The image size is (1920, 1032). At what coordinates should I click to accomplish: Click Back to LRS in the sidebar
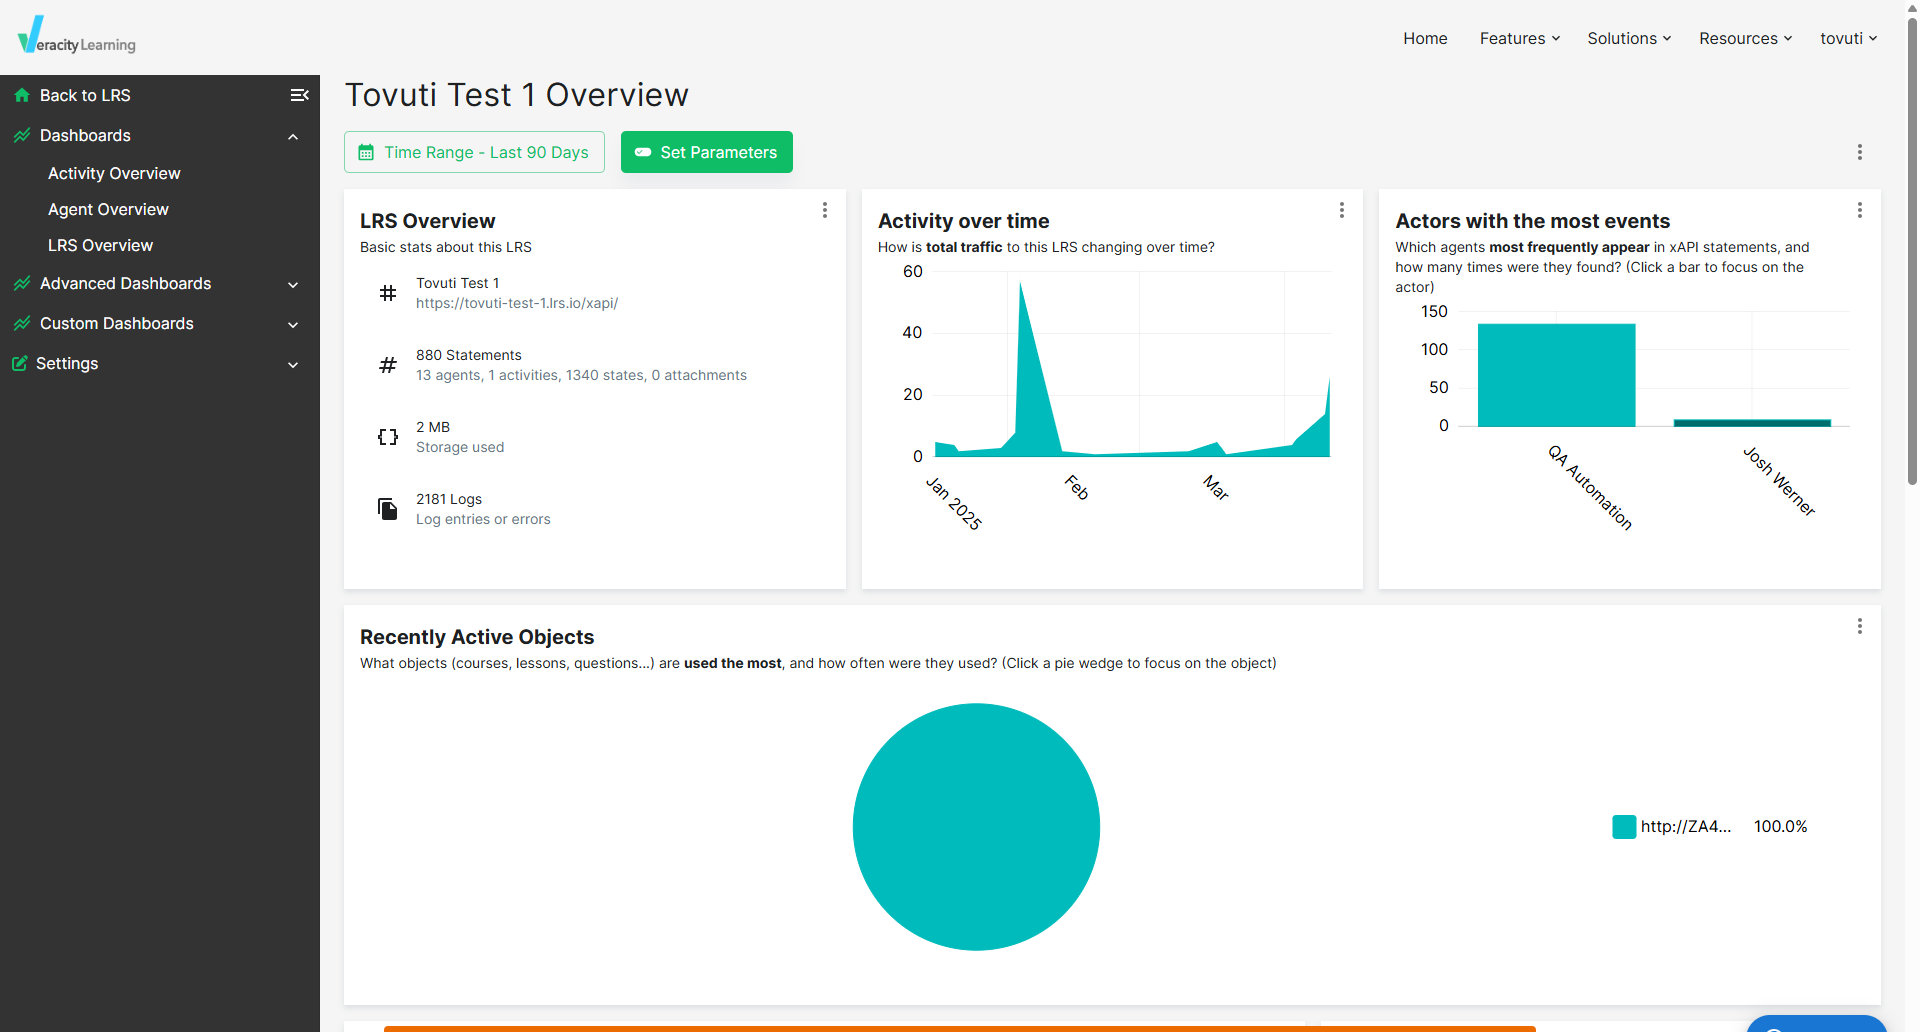(85, 95)
